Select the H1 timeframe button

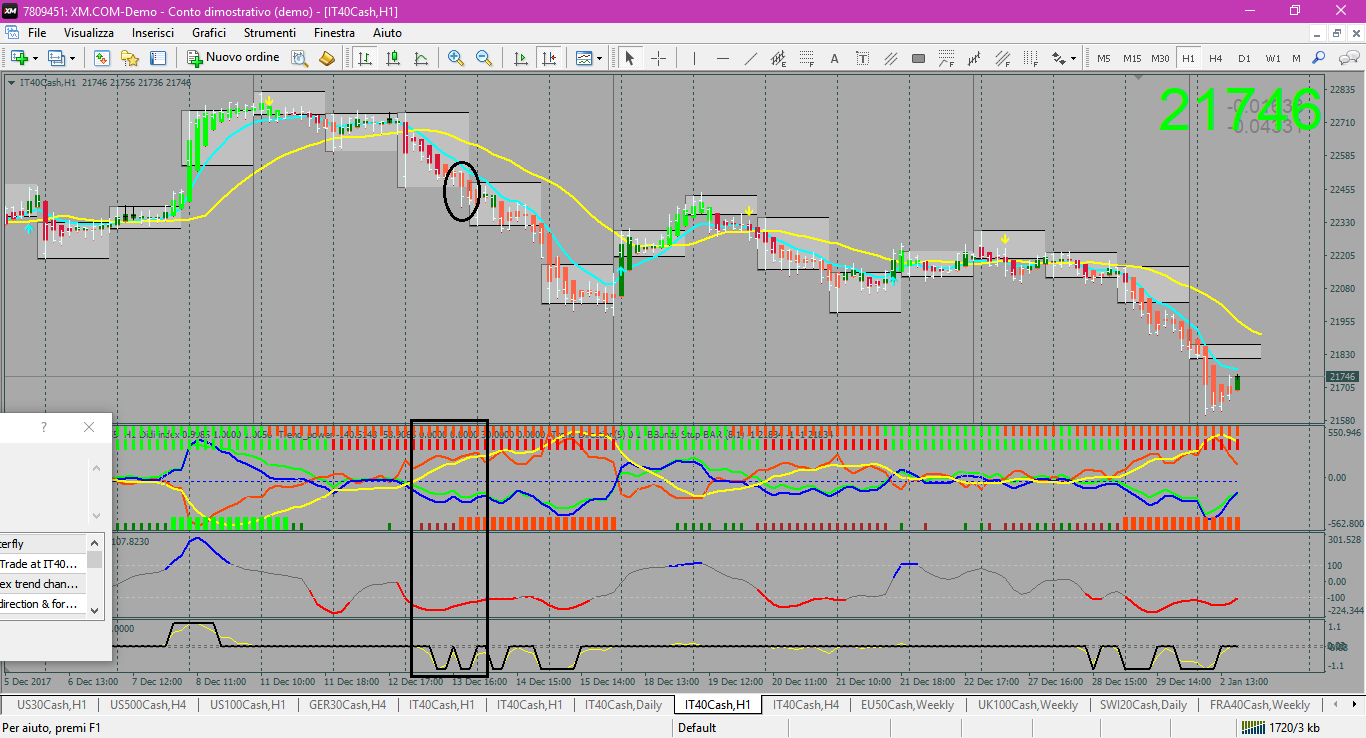point(1188,58)
